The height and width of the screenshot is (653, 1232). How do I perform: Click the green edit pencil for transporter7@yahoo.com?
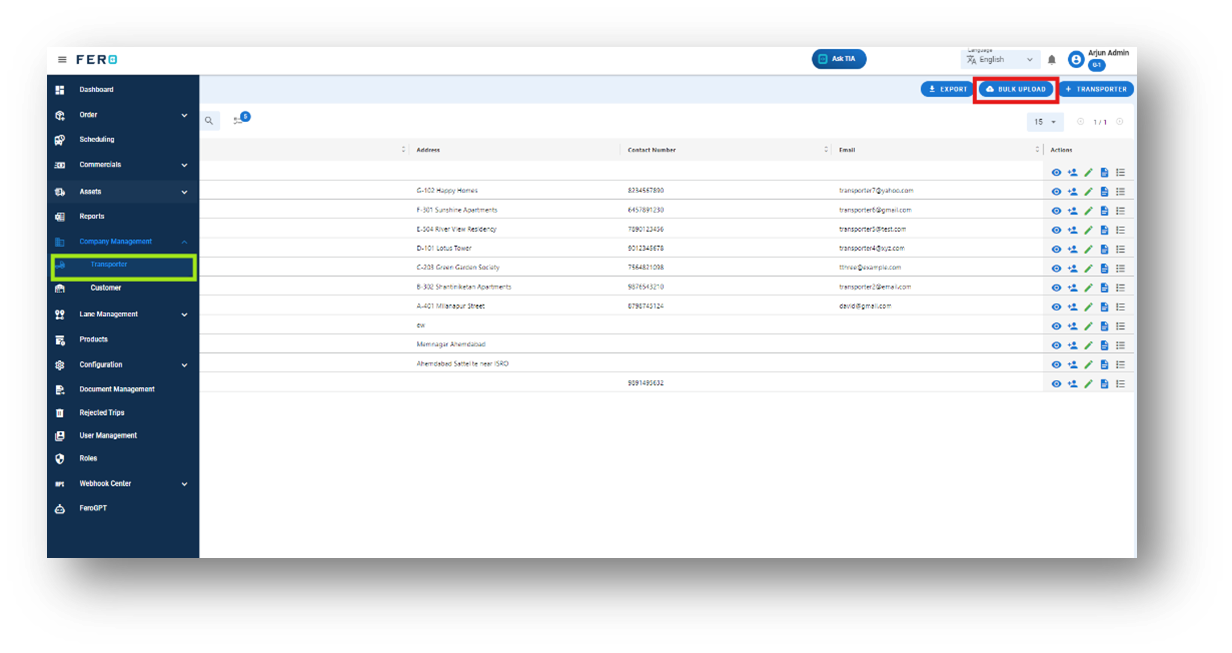coord(1088,192)
